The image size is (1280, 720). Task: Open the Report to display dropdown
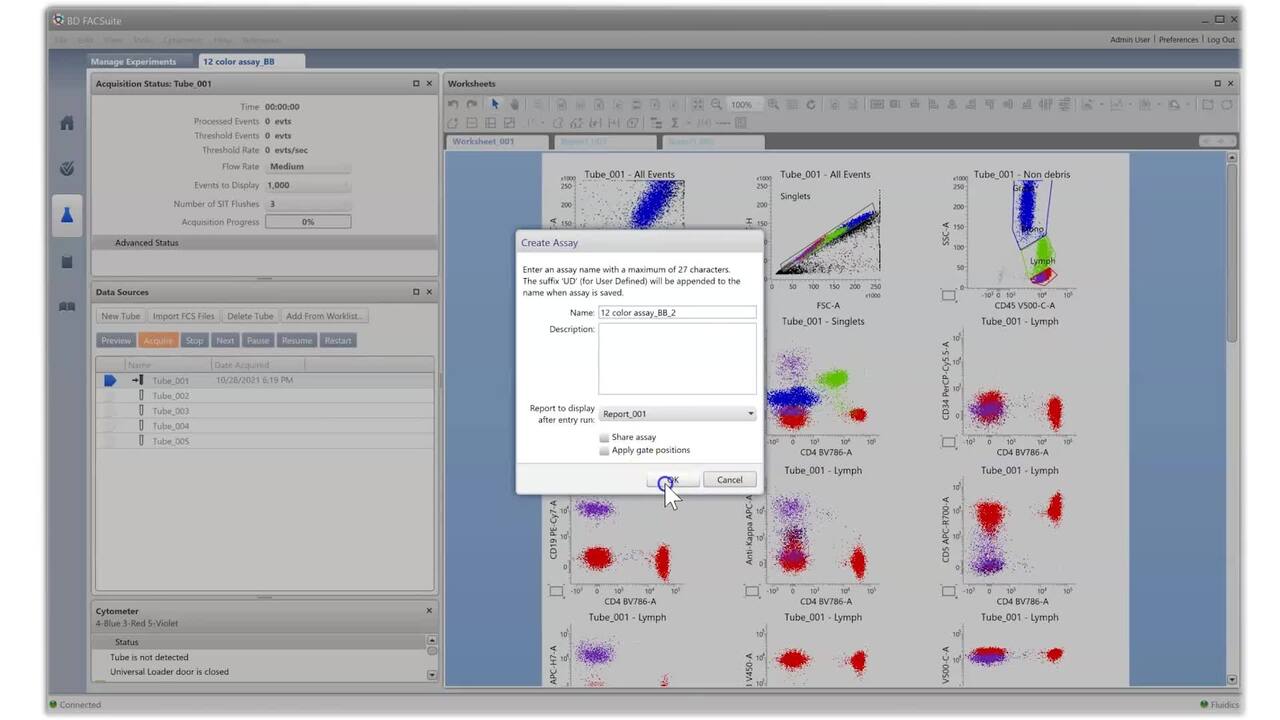pyautogui.click(x=677, y=414)
